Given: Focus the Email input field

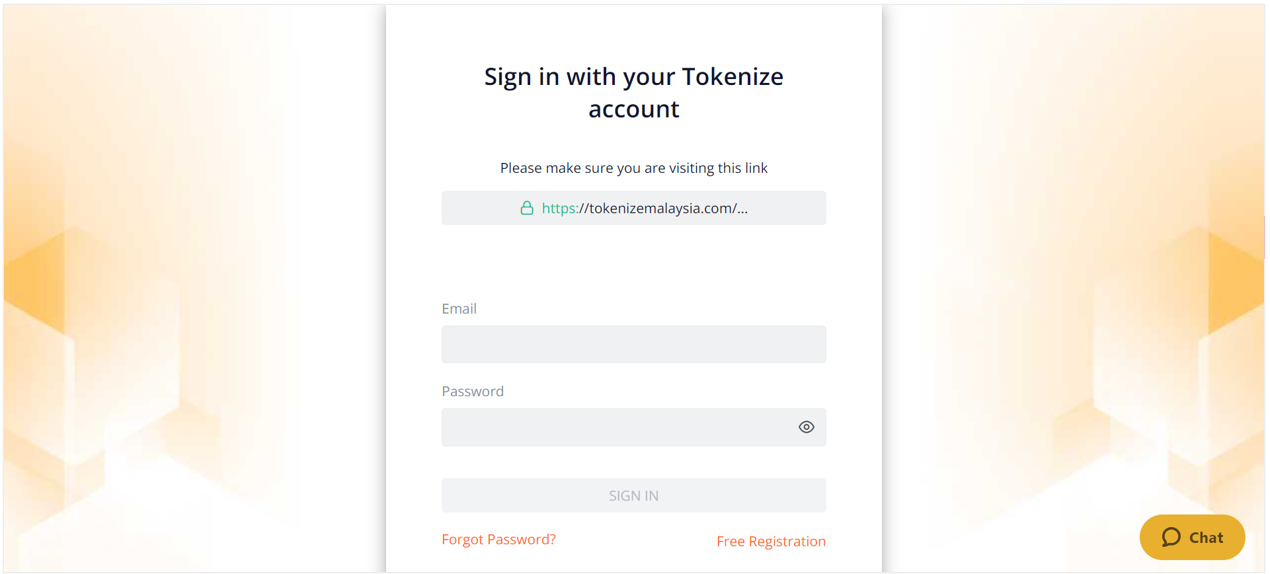Looking at the screenshot, I should coord(634,344).
